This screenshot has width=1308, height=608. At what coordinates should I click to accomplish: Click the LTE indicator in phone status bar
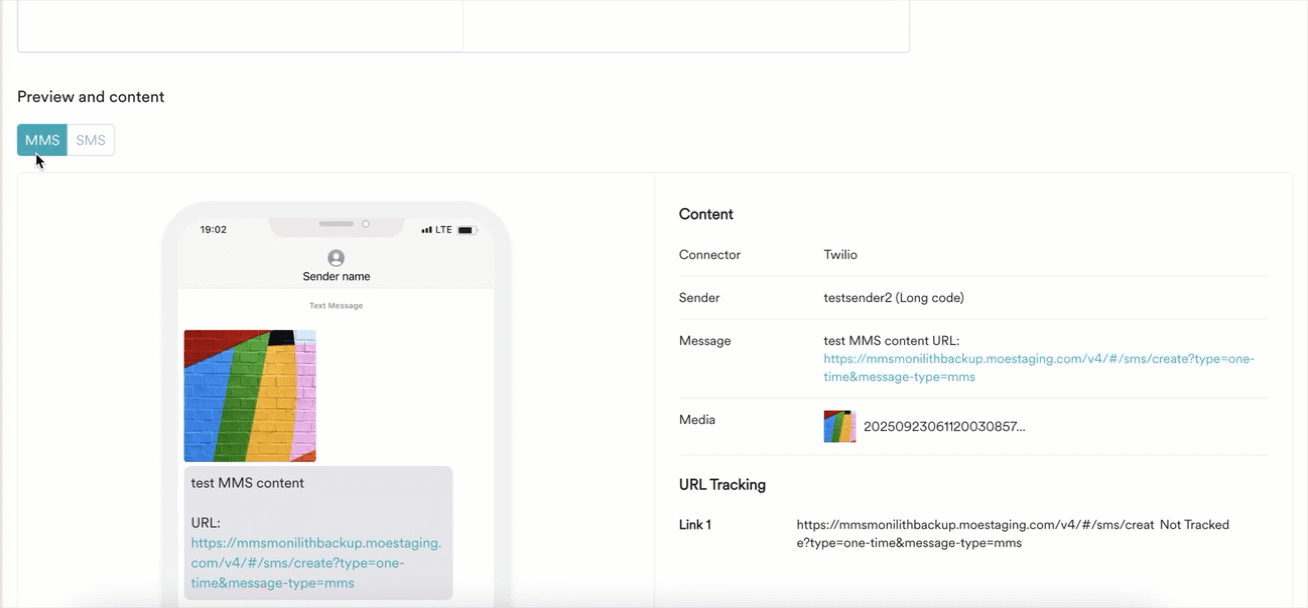(x=443, y=228)
